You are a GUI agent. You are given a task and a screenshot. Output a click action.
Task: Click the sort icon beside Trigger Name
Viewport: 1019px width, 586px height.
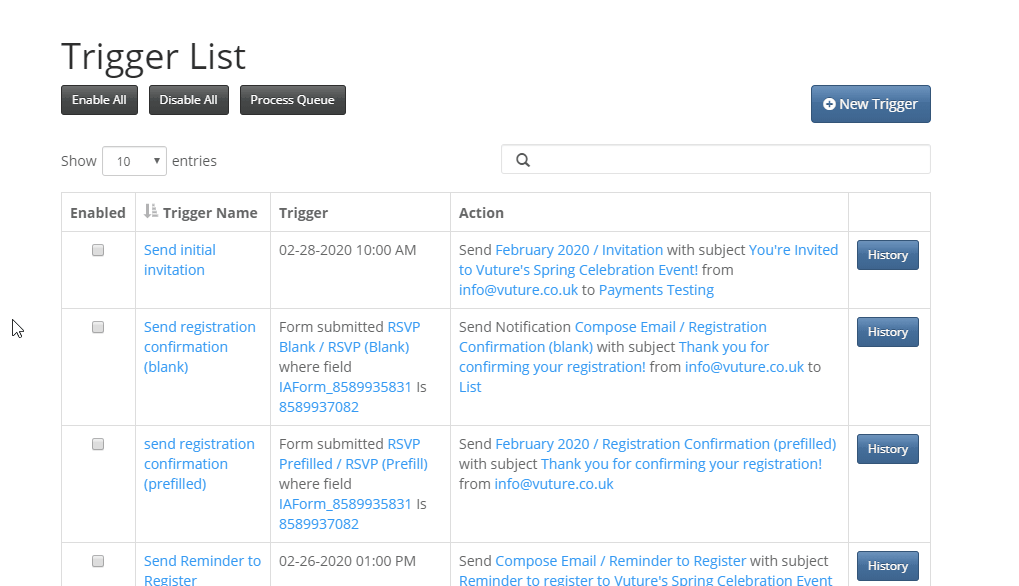[x=151, y=211]
